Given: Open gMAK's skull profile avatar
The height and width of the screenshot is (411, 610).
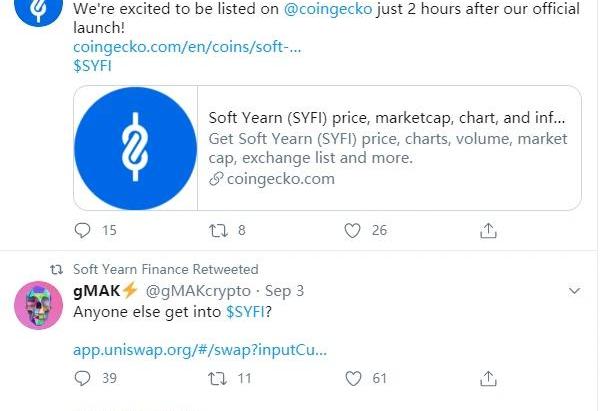Looking at the screenshot, I should pos(40,305).
